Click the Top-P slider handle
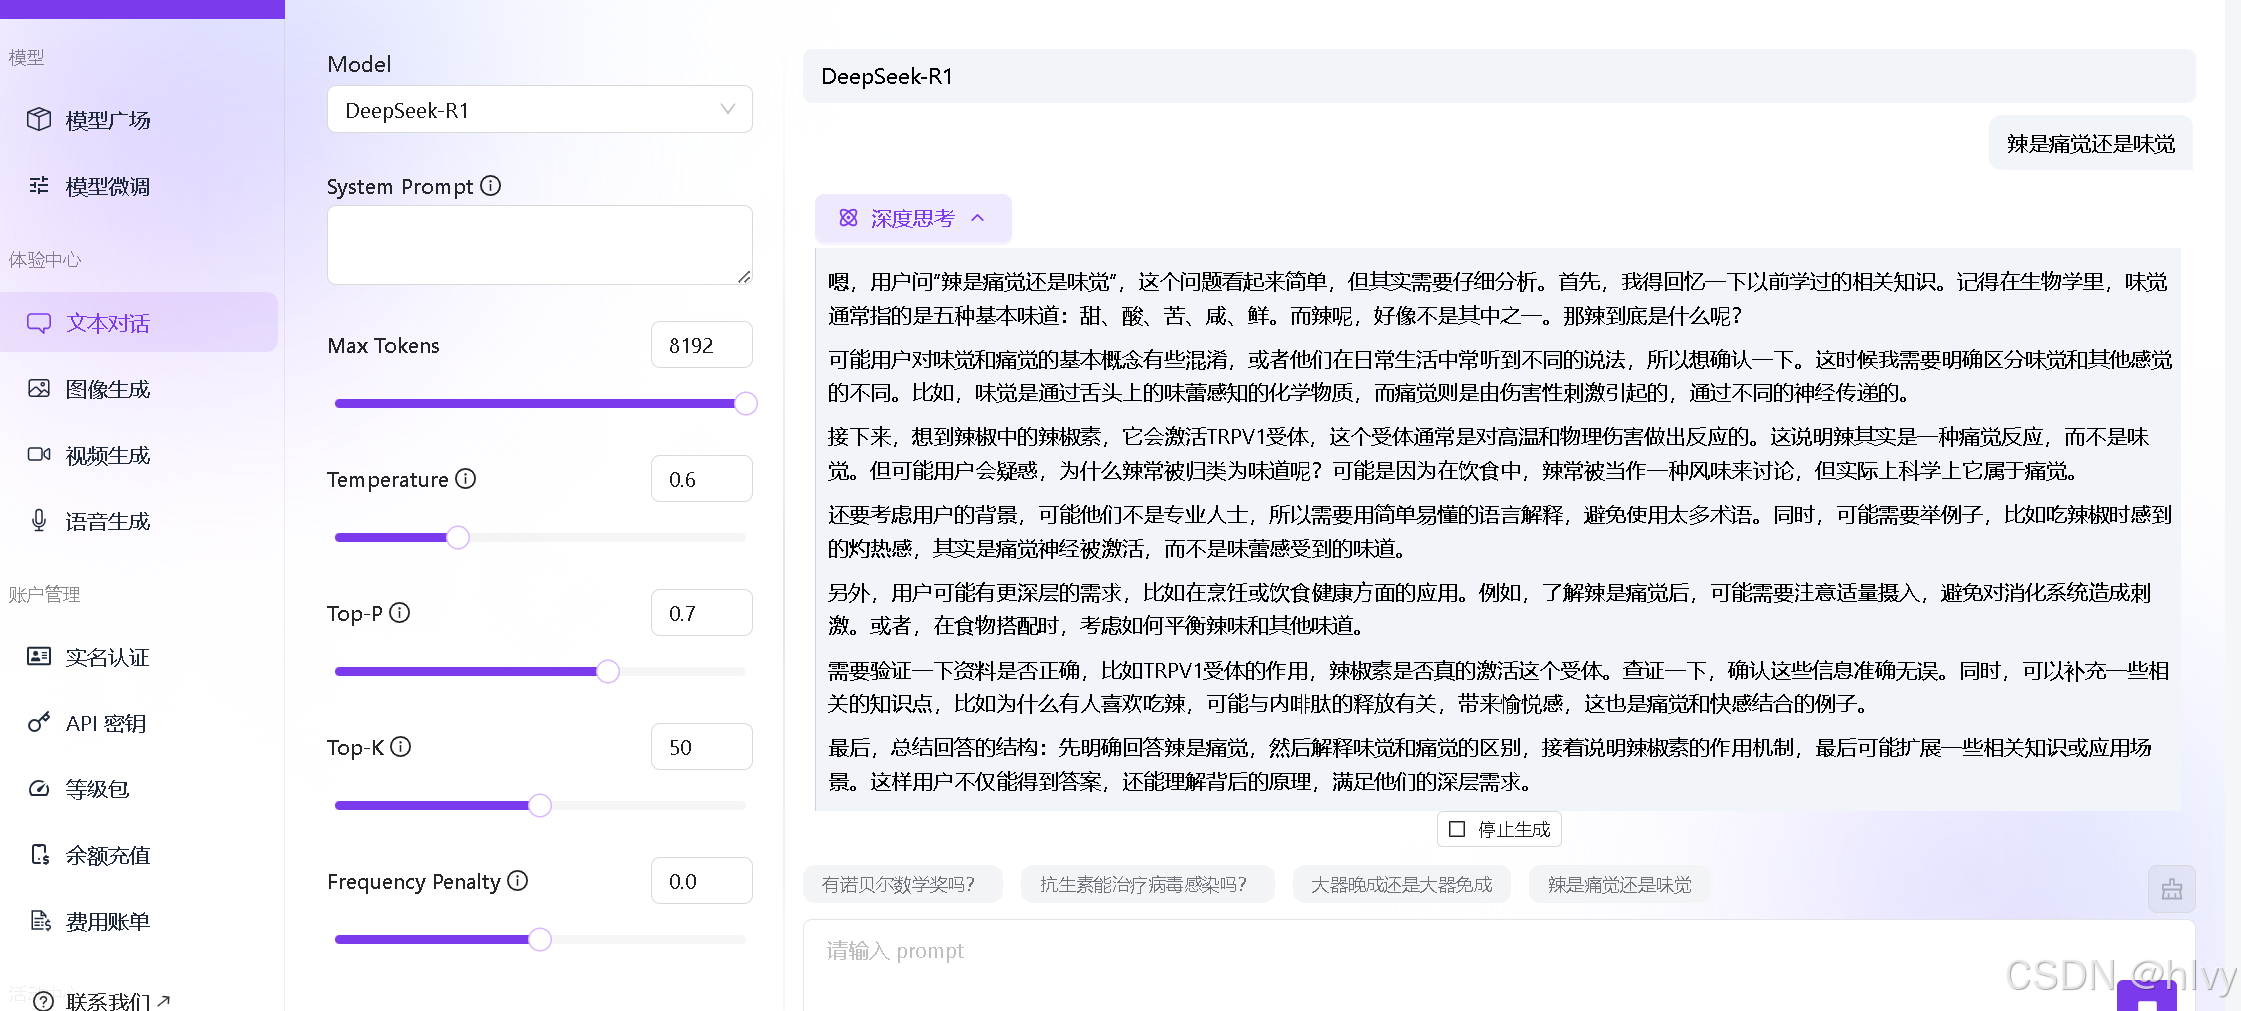The width and height of the screenshot is (2241, 1011). tap(608, 671)
